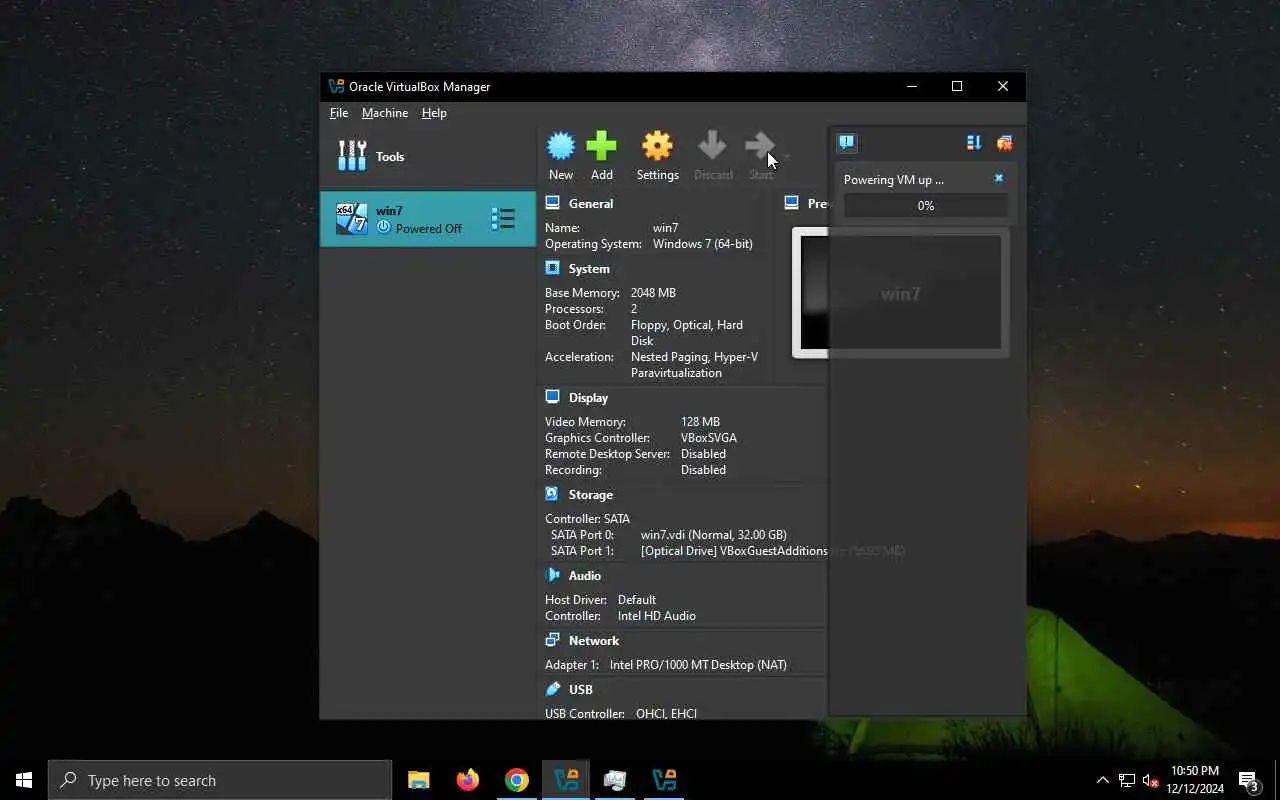The width and height of the screenshot is (1280, 800).
Task: Toggle the notification center icon
Action: [847, 143]
